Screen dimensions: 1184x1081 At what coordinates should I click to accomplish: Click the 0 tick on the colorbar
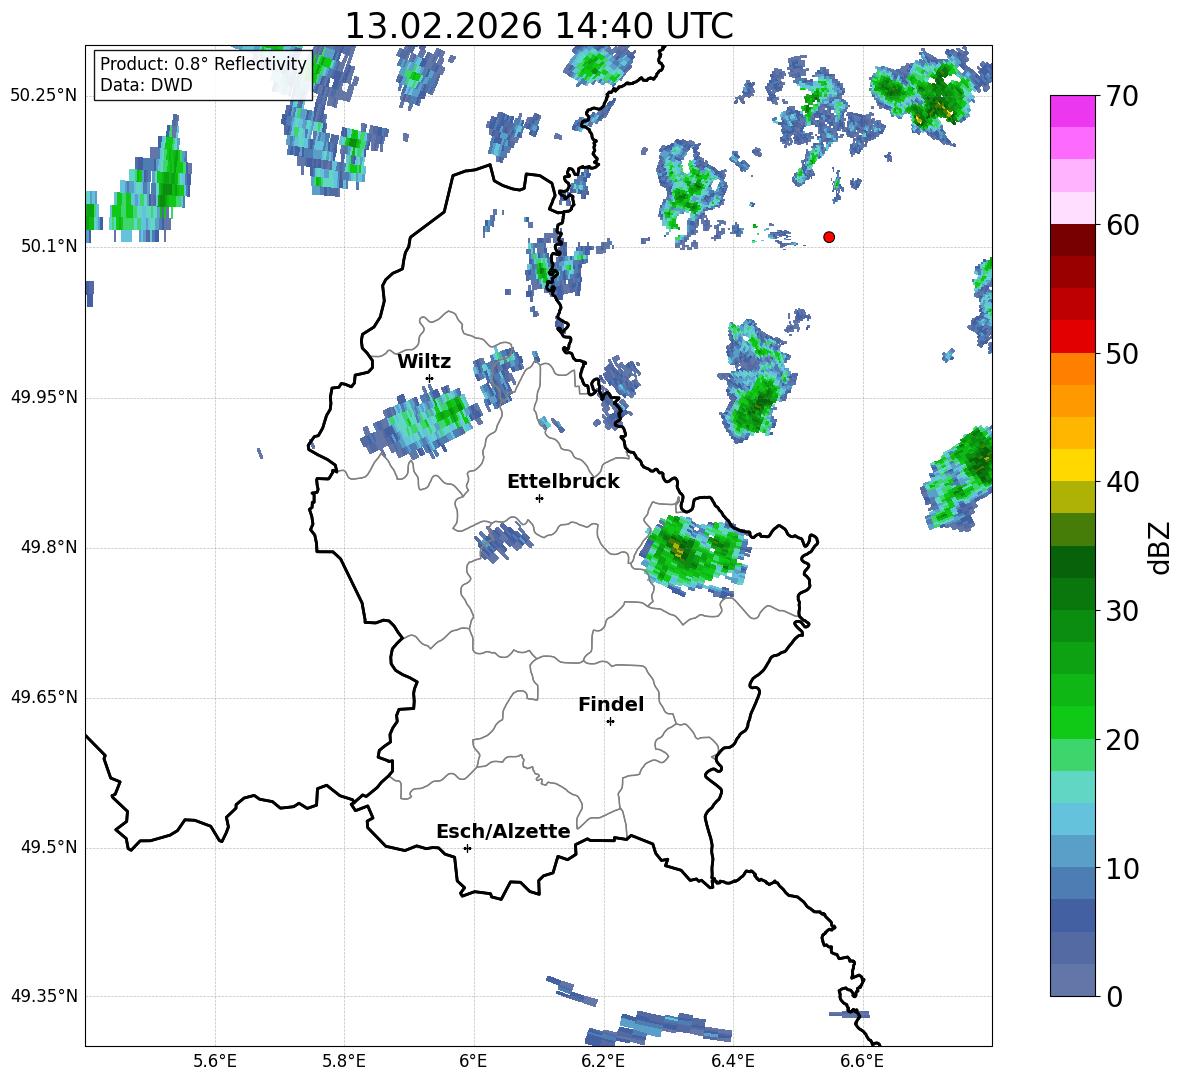click(1114, 996)
